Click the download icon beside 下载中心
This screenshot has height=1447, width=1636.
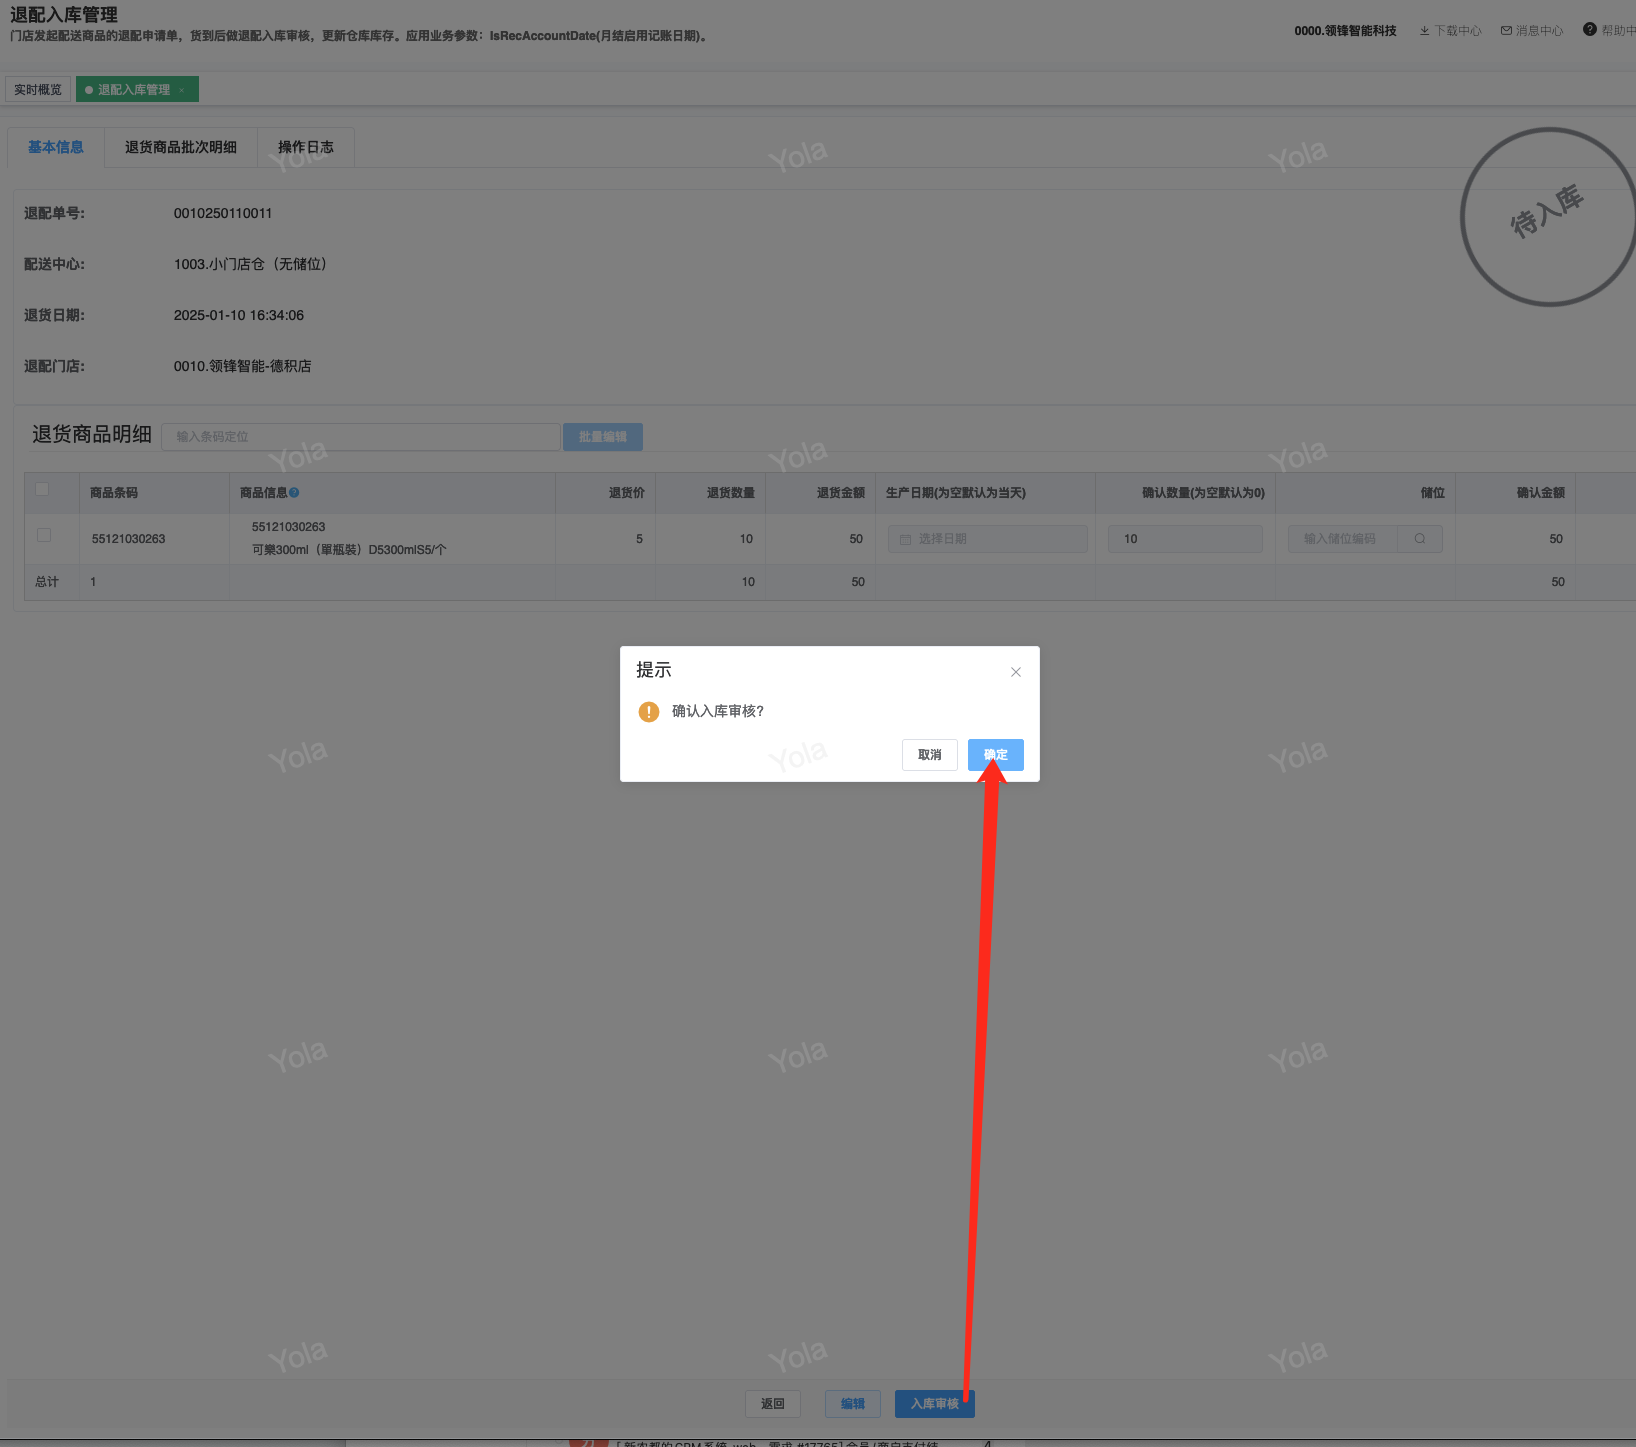tap(1424, 31)
